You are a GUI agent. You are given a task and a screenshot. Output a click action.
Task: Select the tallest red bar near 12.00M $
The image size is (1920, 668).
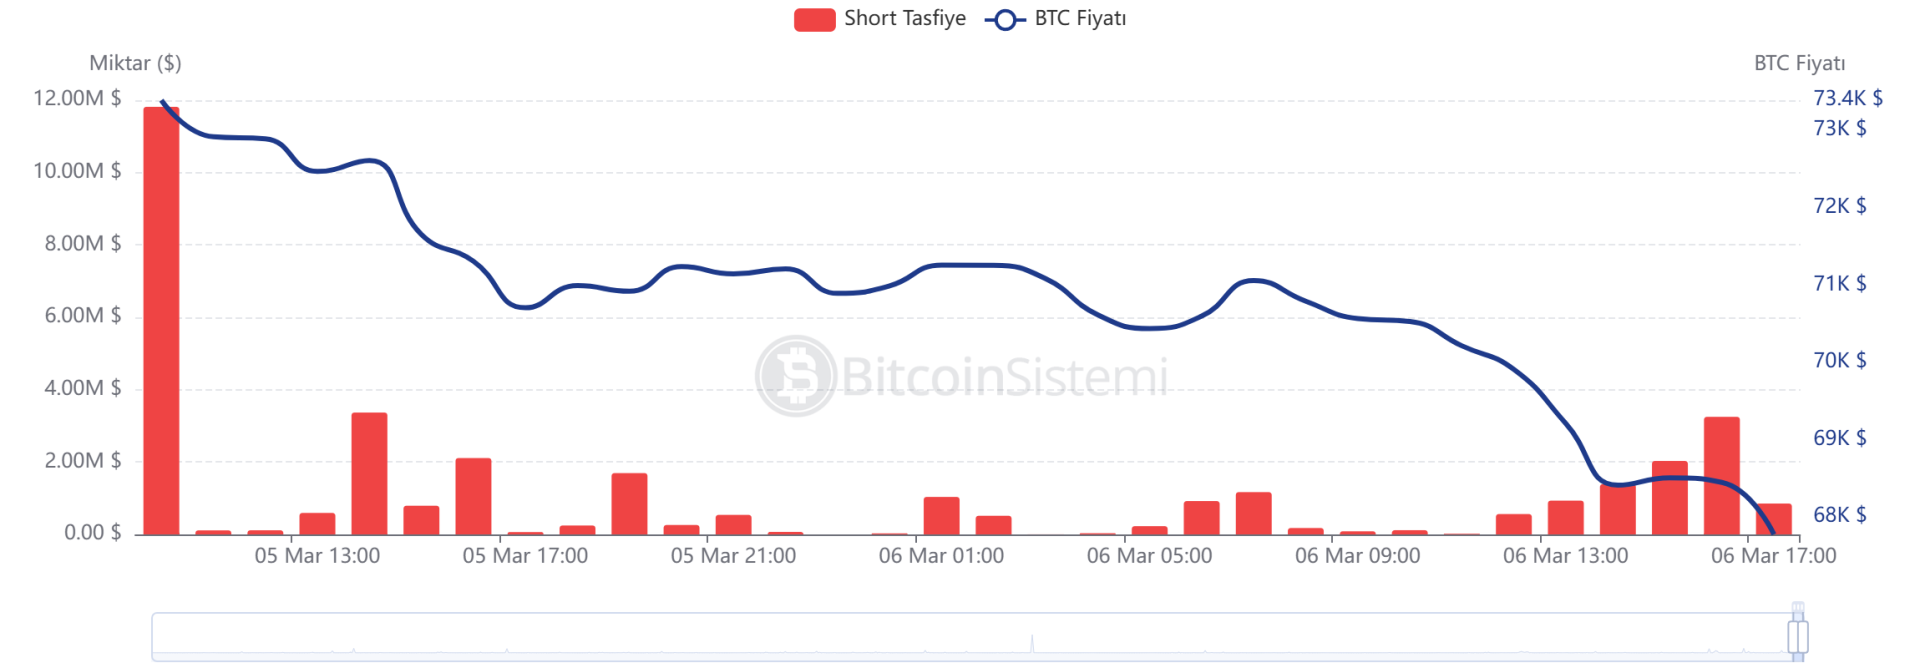tap(161, 320)
